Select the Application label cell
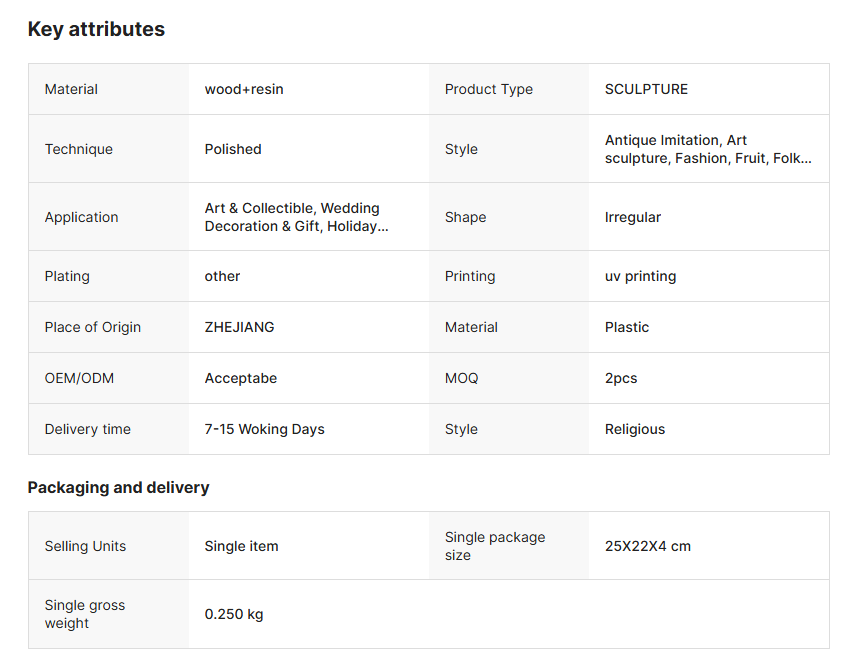Screen dimensions: 847x660 click(x=81, y=217)
